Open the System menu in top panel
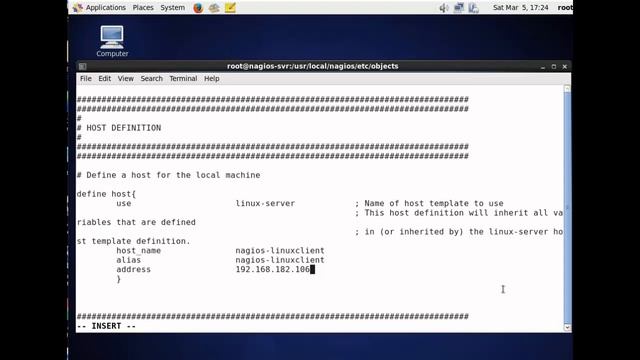Screen dimensions: 640x360 pyautogui.click(x=172, y=7)
